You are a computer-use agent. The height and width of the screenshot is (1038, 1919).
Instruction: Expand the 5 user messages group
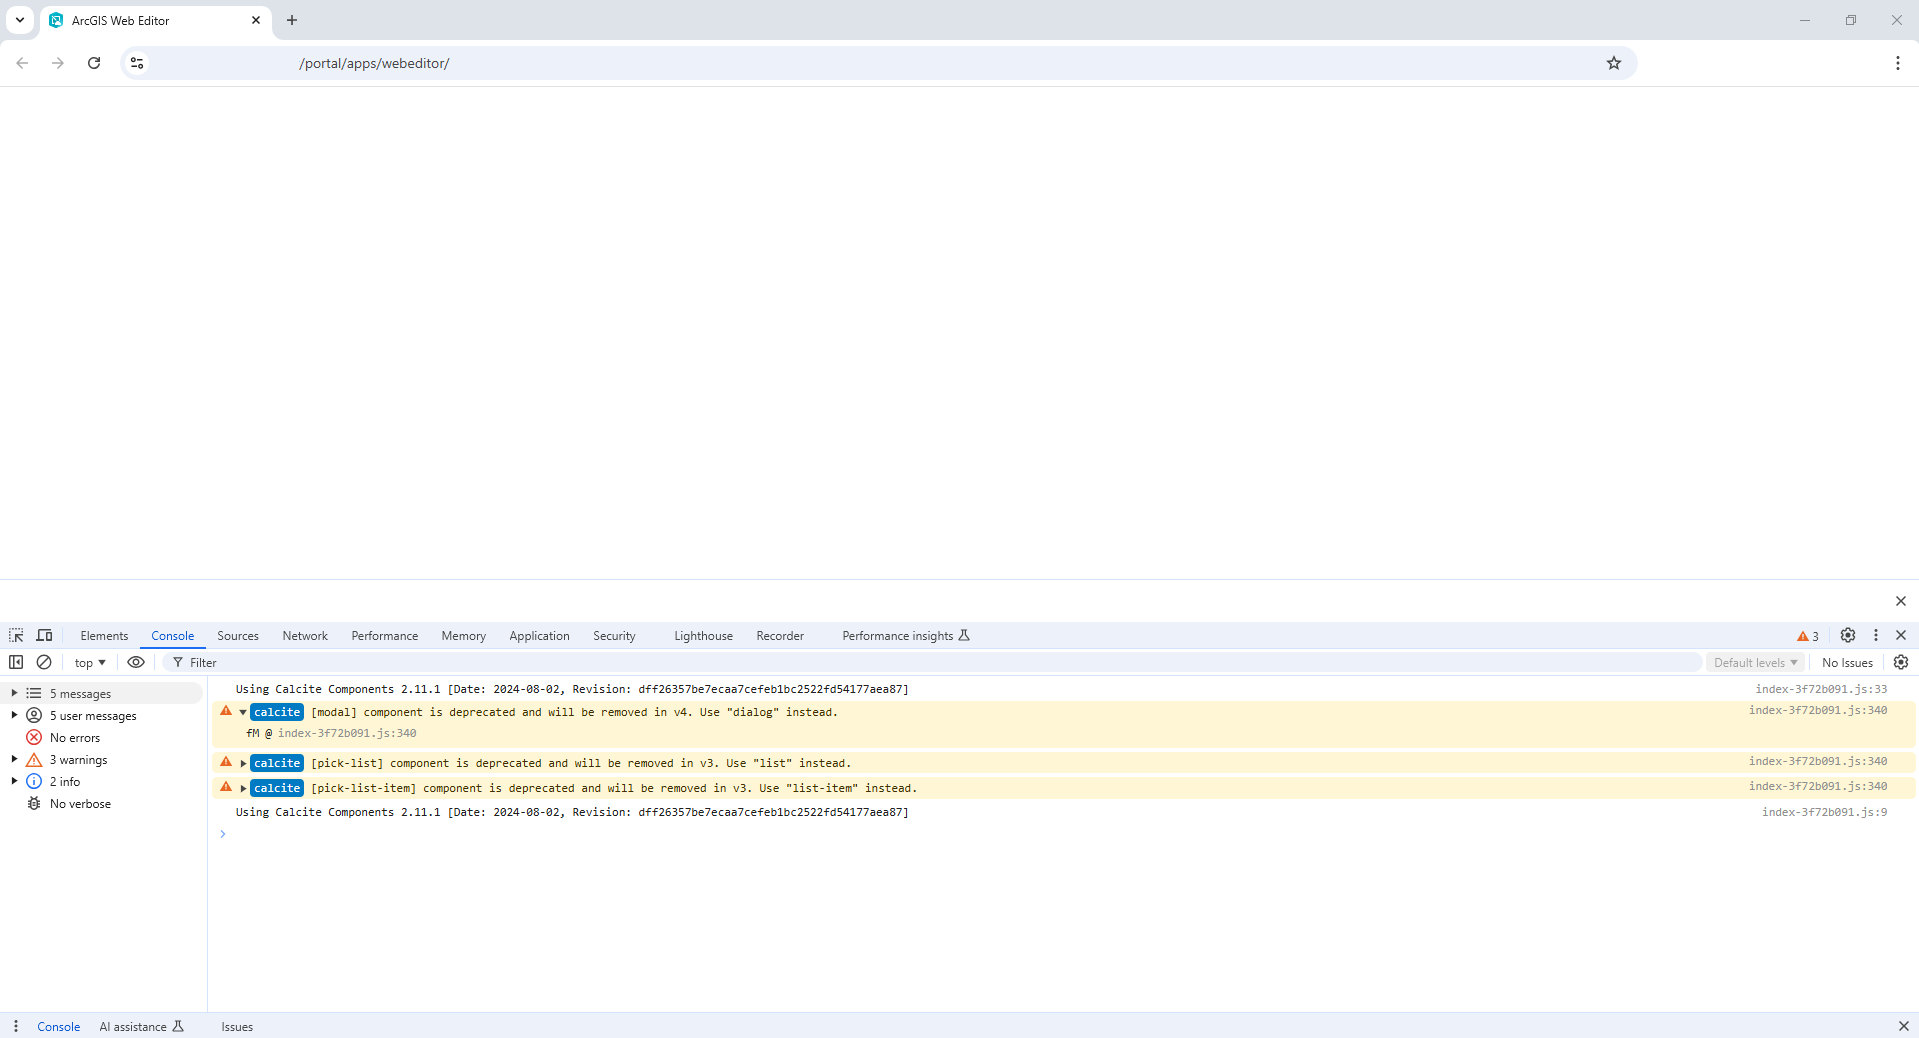click(x=14, y=715)
